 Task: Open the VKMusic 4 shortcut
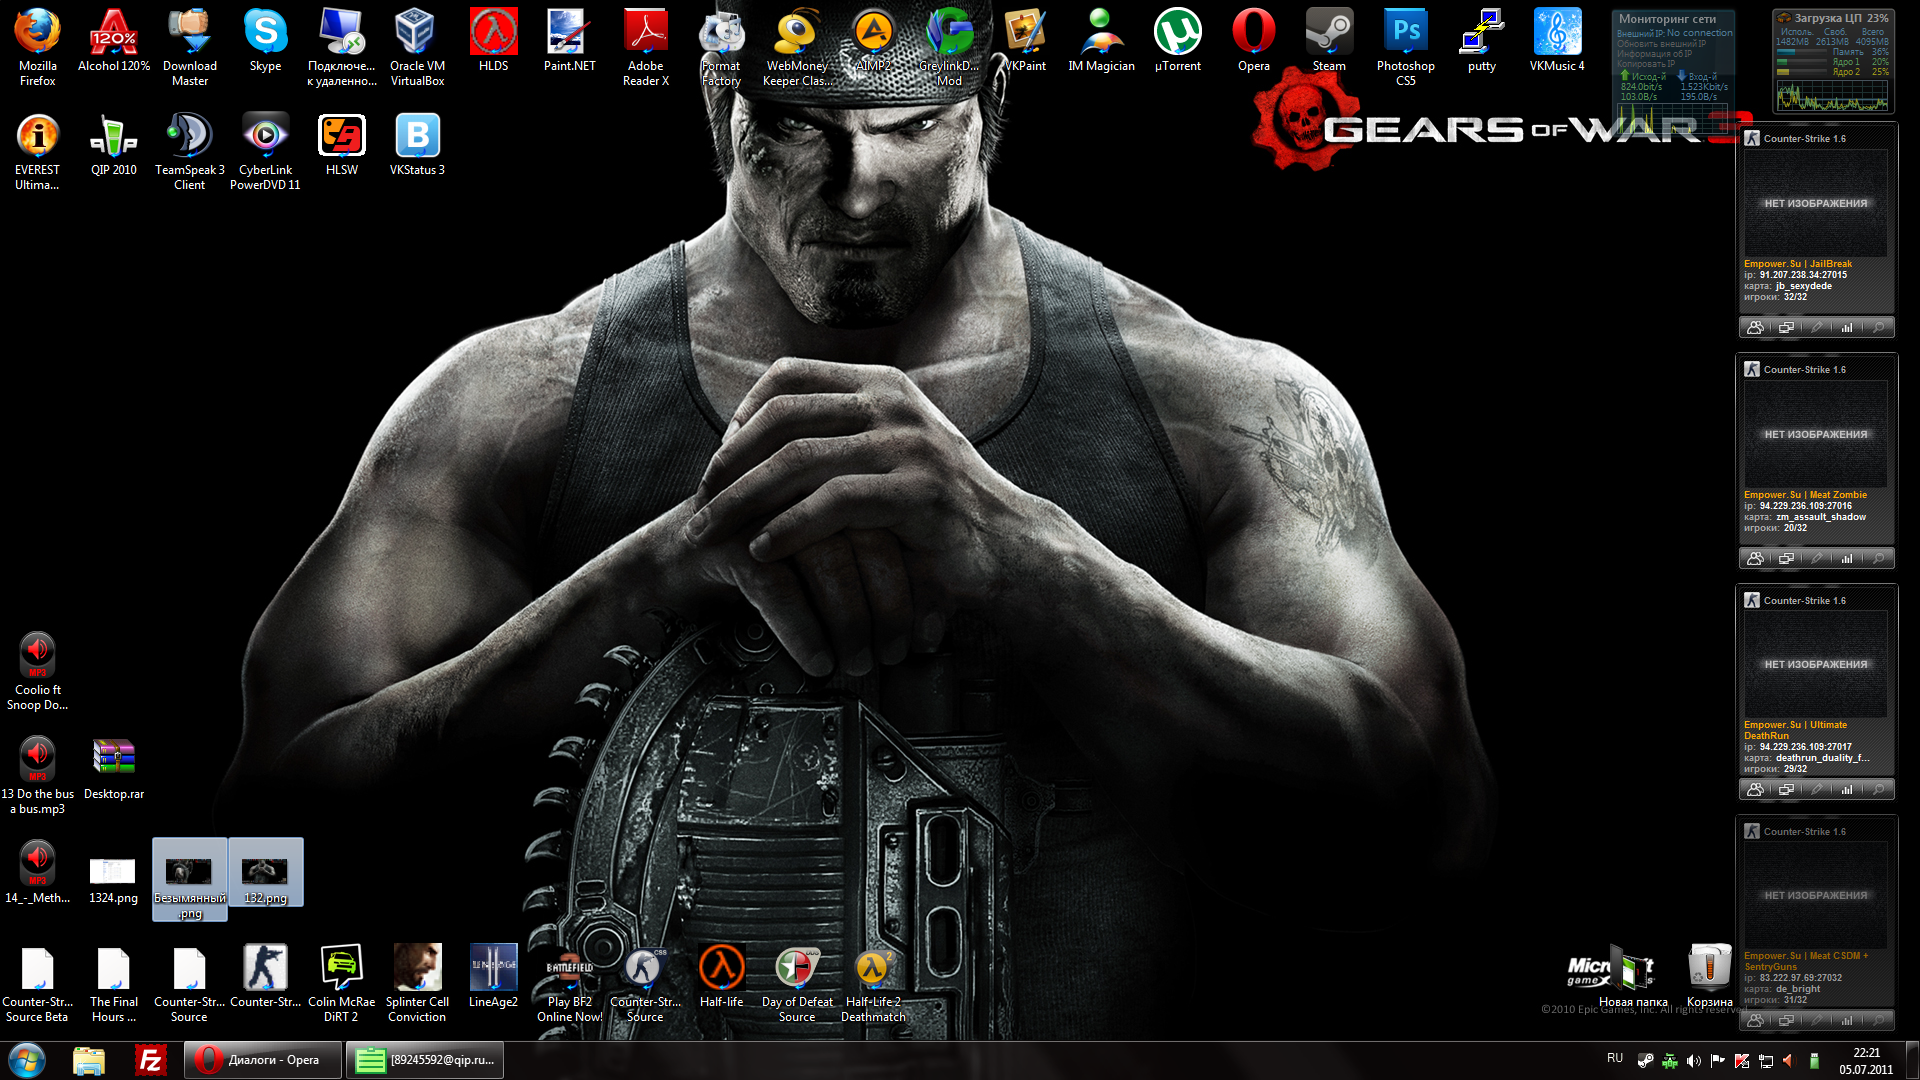pos(1557,41)
